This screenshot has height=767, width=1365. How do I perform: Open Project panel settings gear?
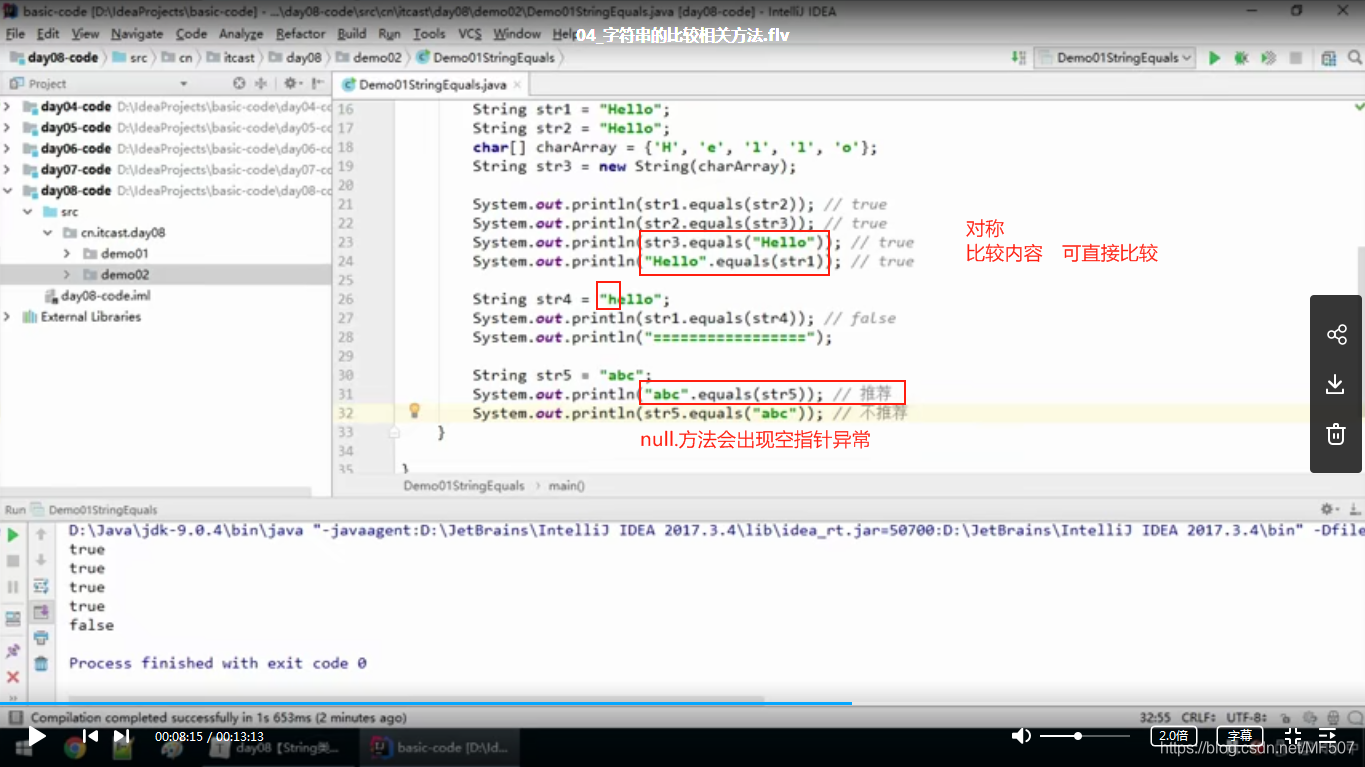point(291,84)
